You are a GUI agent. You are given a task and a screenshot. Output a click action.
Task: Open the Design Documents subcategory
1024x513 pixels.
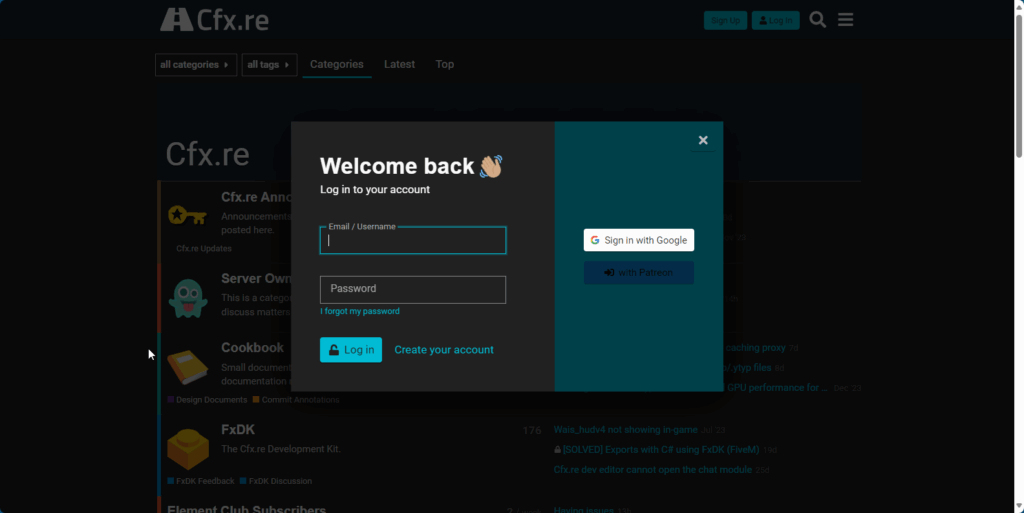pyautogui.click(x=208, y=399)
